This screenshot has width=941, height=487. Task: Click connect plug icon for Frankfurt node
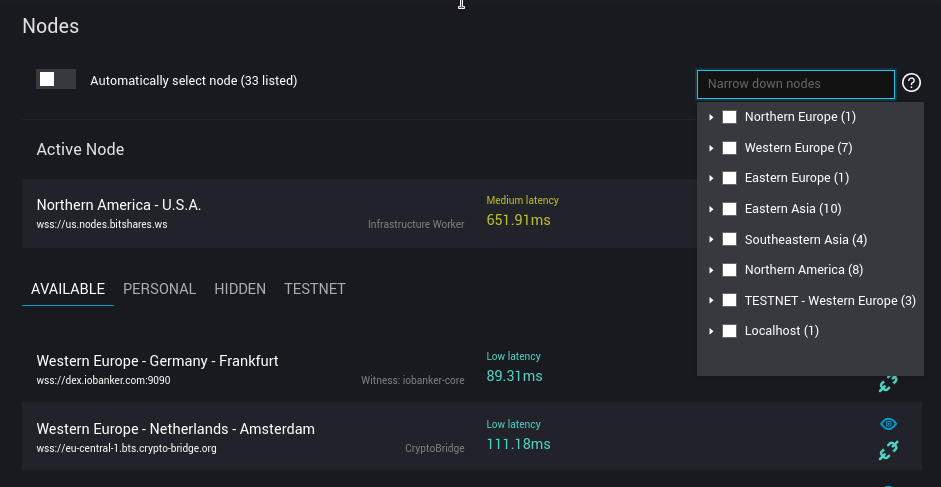pos(888,383)
